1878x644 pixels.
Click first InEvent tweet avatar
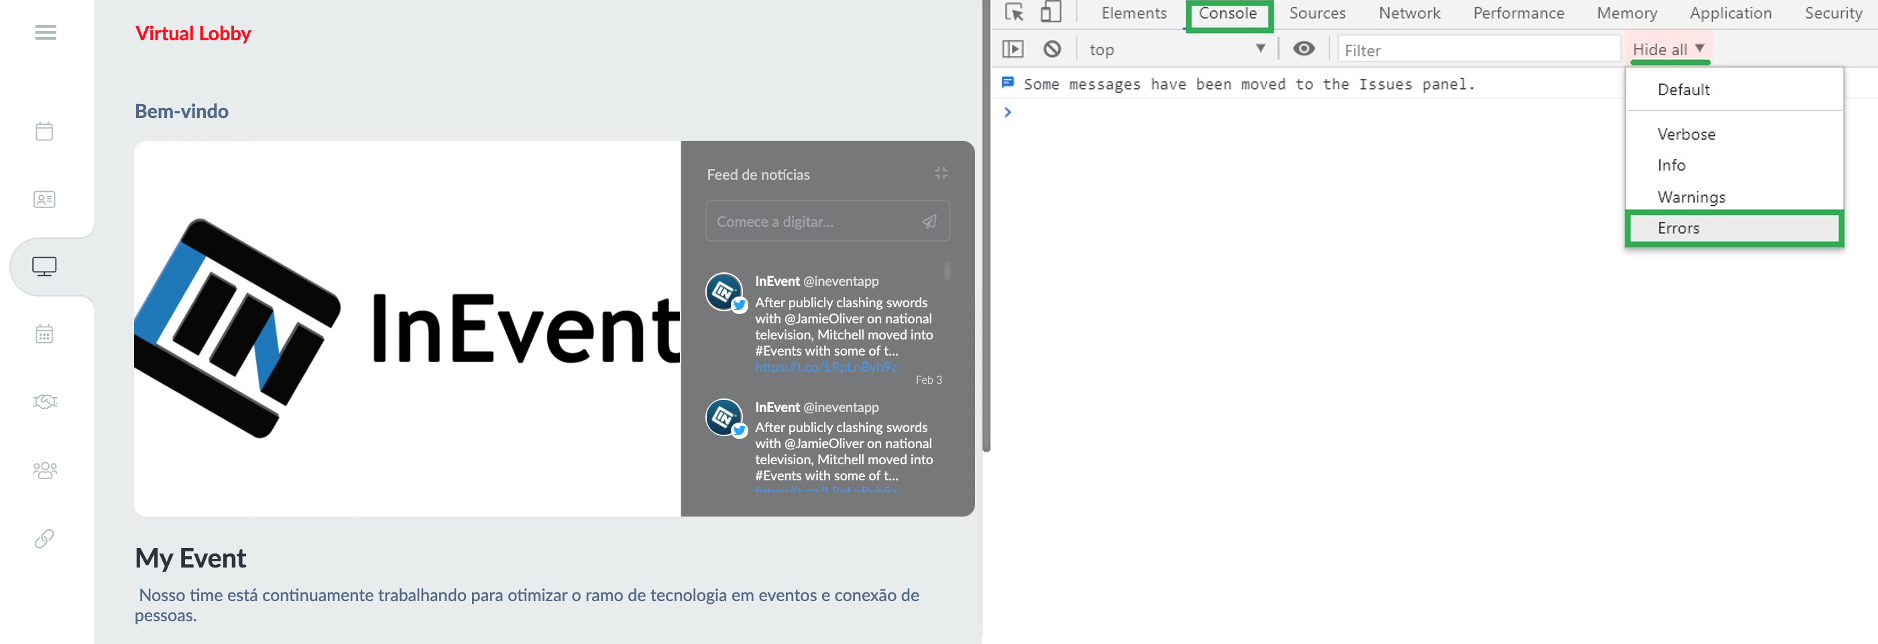[x=725, y=293]
